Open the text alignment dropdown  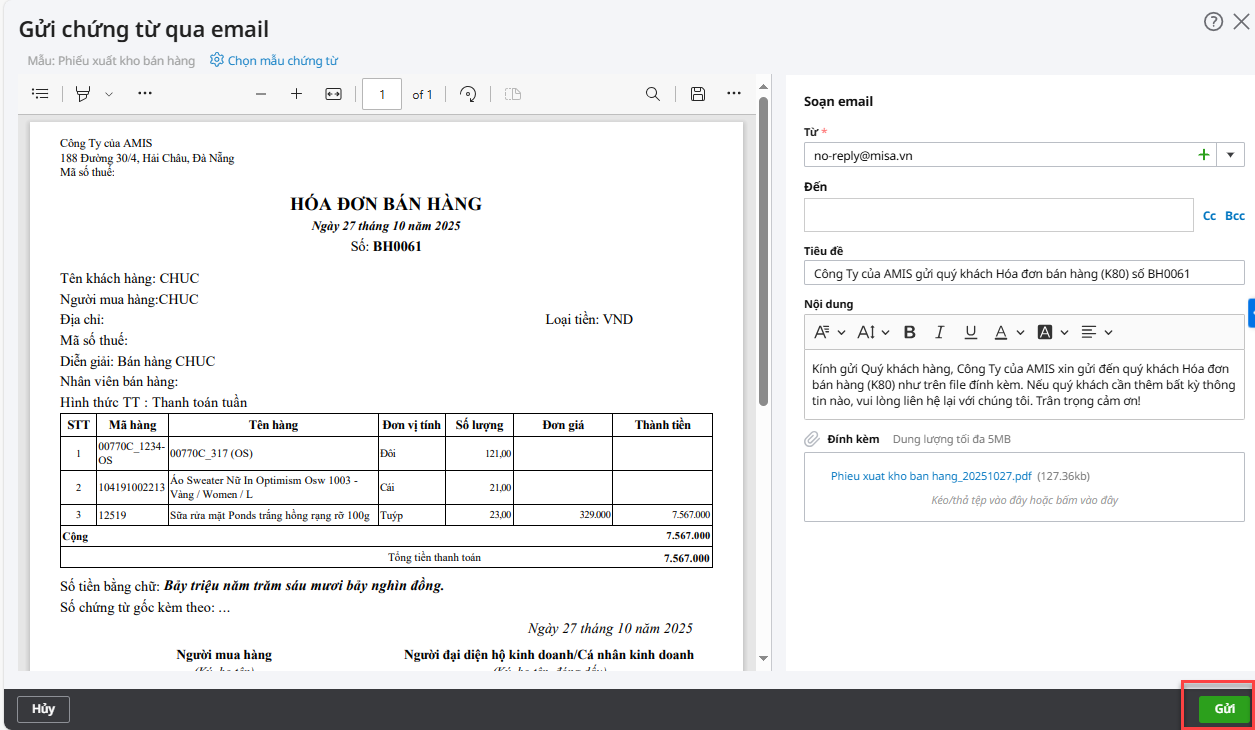[1097, 332]
